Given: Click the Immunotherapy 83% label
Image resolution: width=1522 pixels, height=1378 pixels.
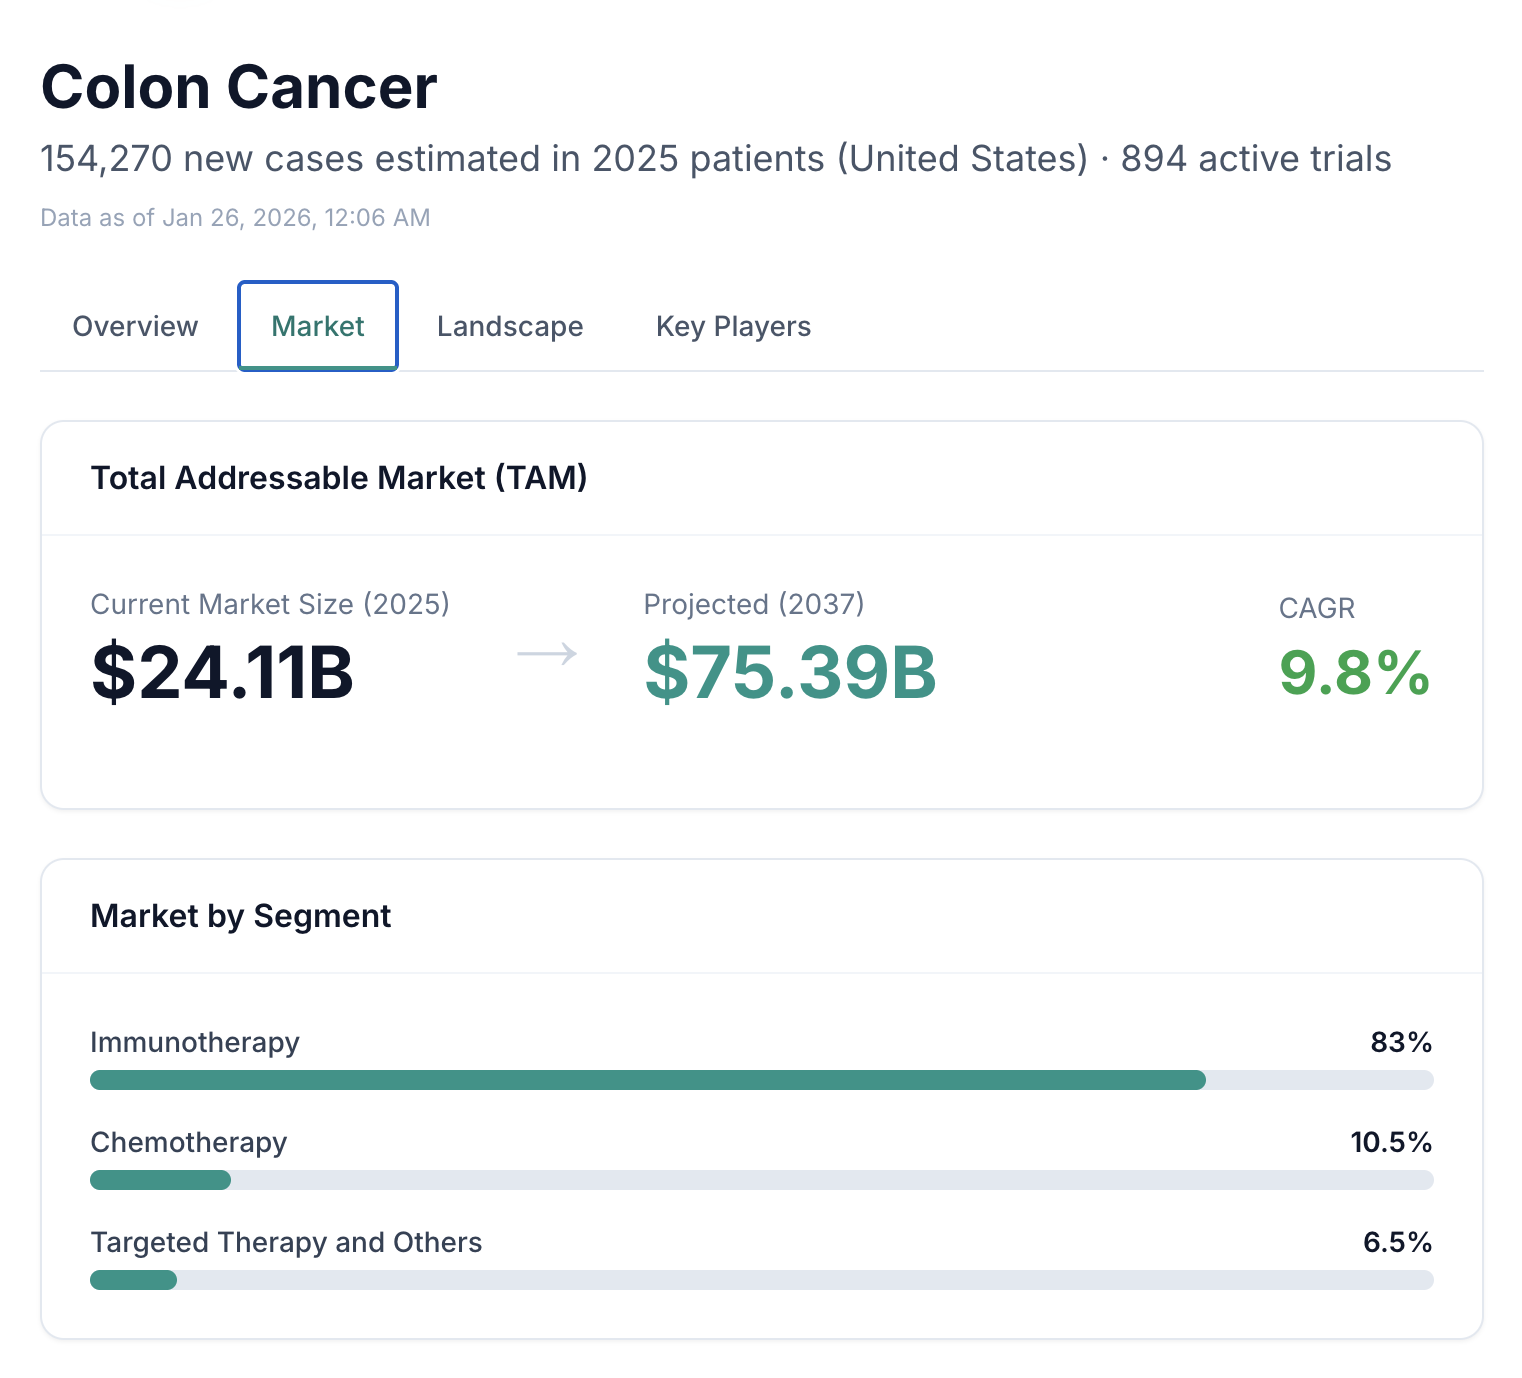Looking at the screenshot, I should click(1400, 1042).
